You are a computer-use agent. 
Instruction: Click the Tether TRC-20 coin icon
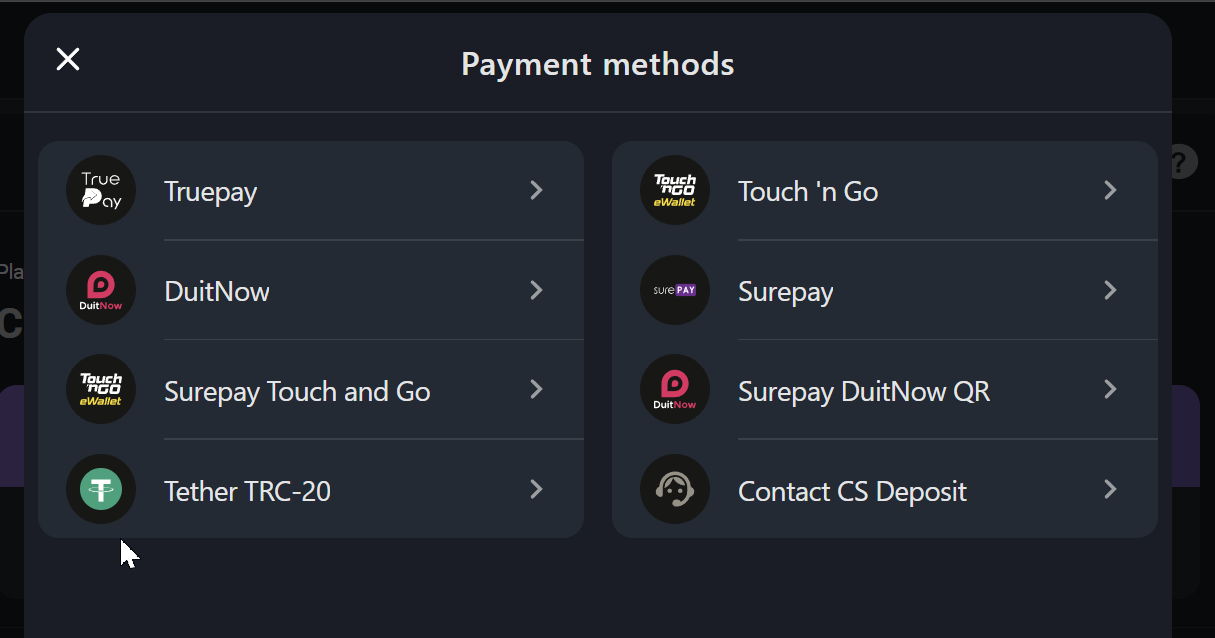101,489
